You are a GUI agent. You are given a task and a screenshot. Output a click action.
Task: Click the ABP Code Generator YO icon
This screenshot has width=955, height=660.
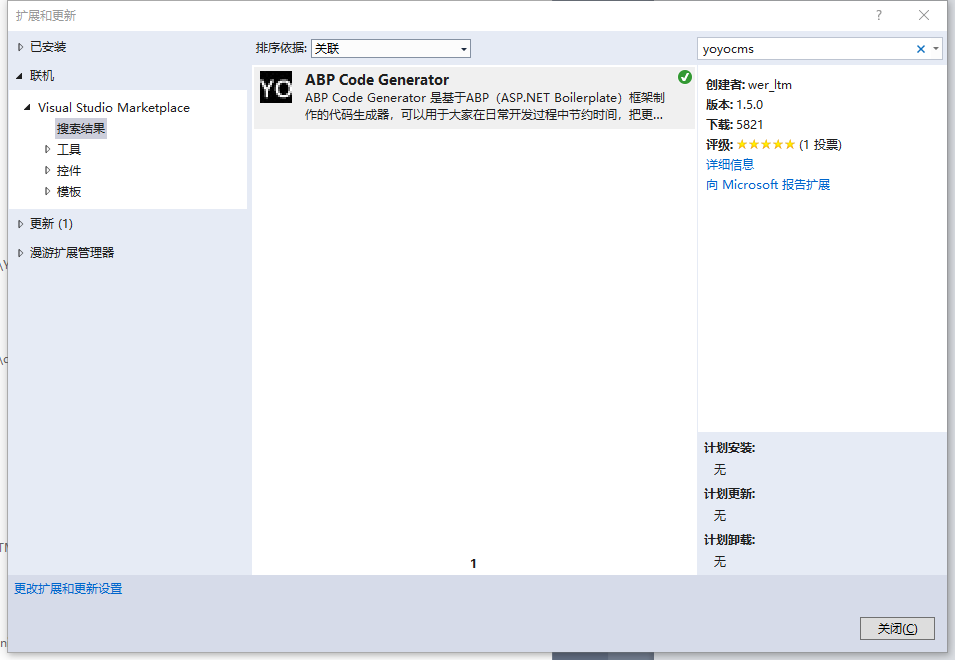(275, 88)
